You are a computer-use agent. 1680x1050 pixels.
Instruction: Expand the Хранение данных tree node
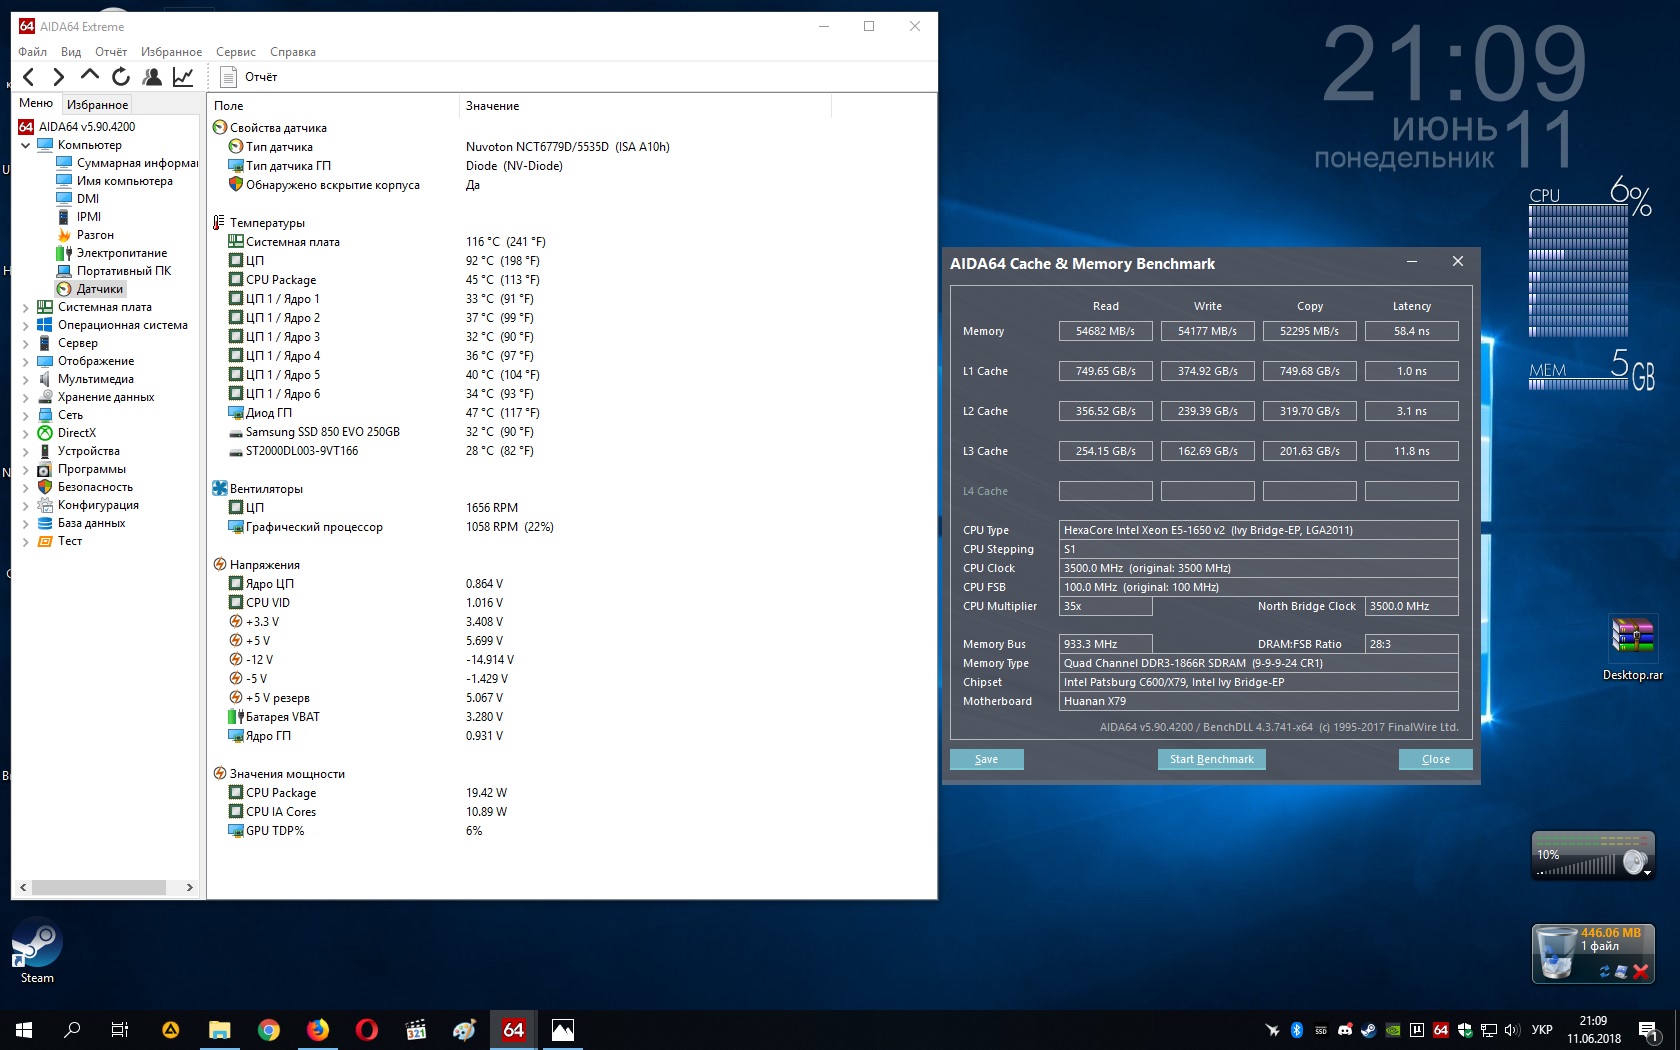point(25,397)
